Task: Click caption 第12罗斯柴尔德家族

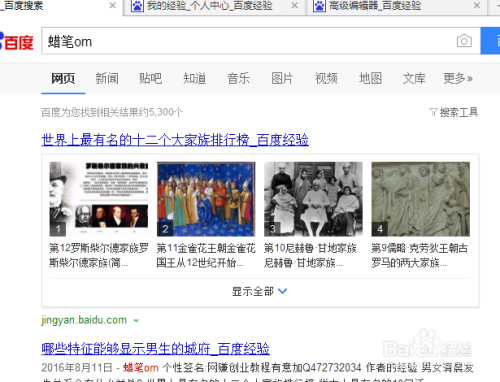Action: point(99,255)
